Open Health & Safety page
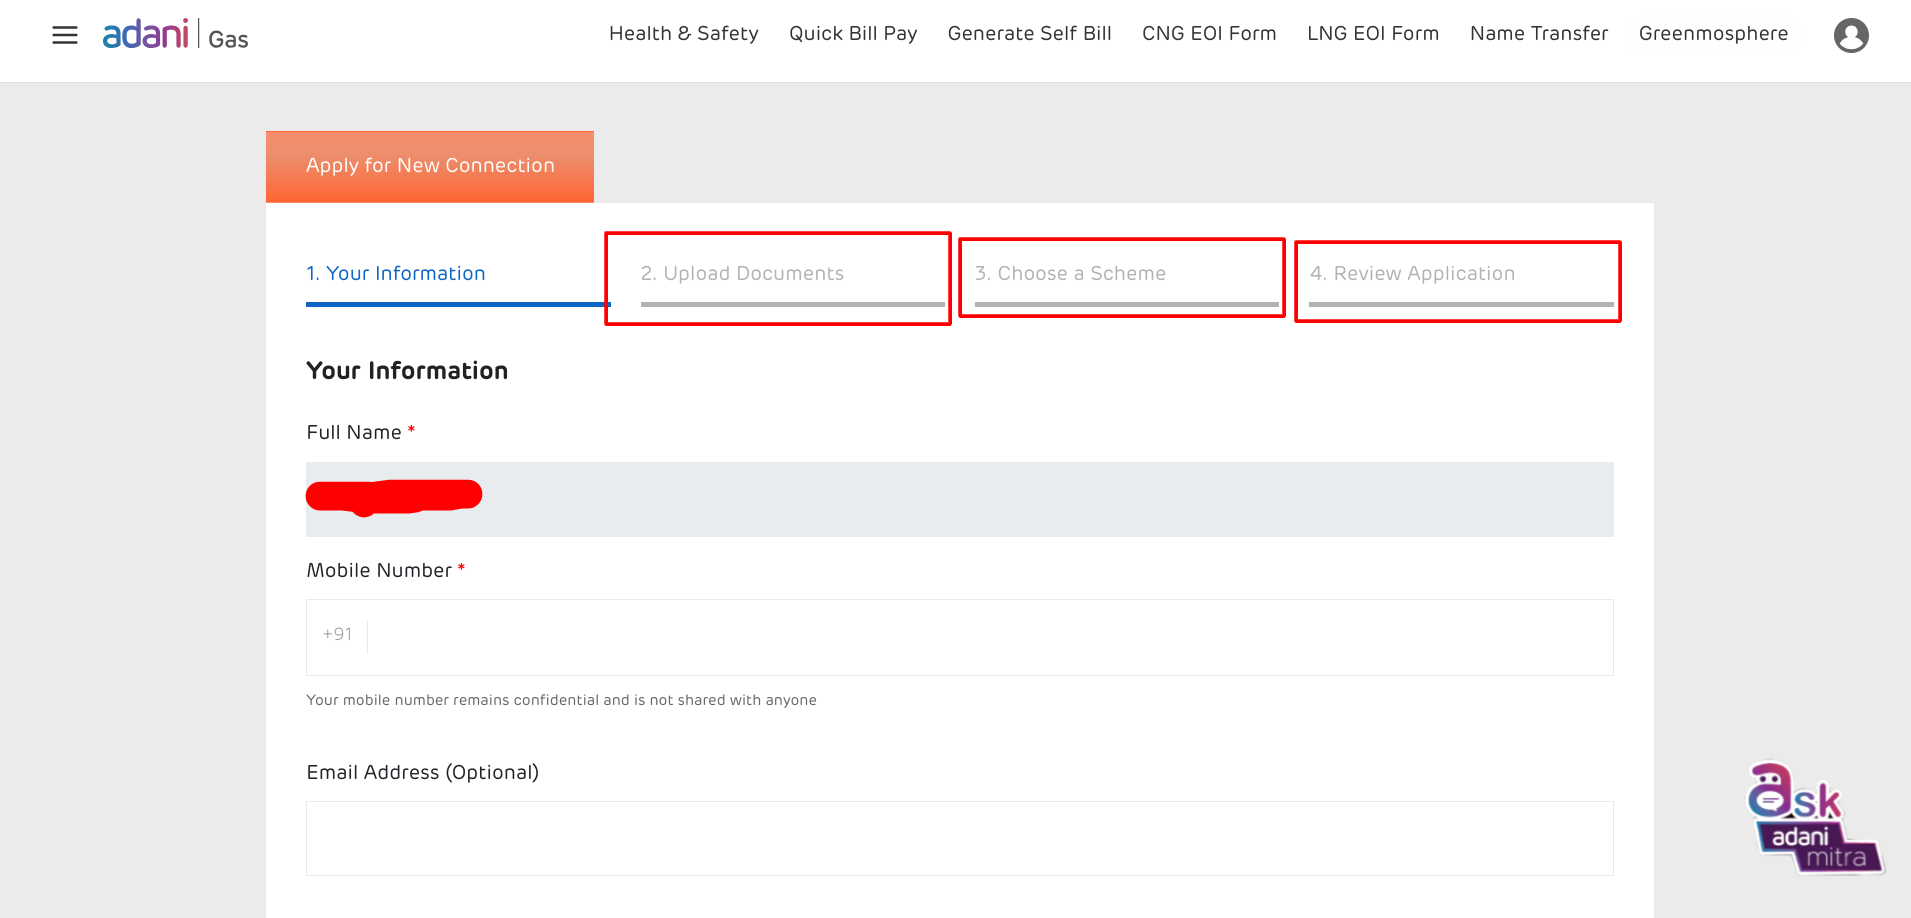Screen dimensions: 1911x918 coord(683,34)
